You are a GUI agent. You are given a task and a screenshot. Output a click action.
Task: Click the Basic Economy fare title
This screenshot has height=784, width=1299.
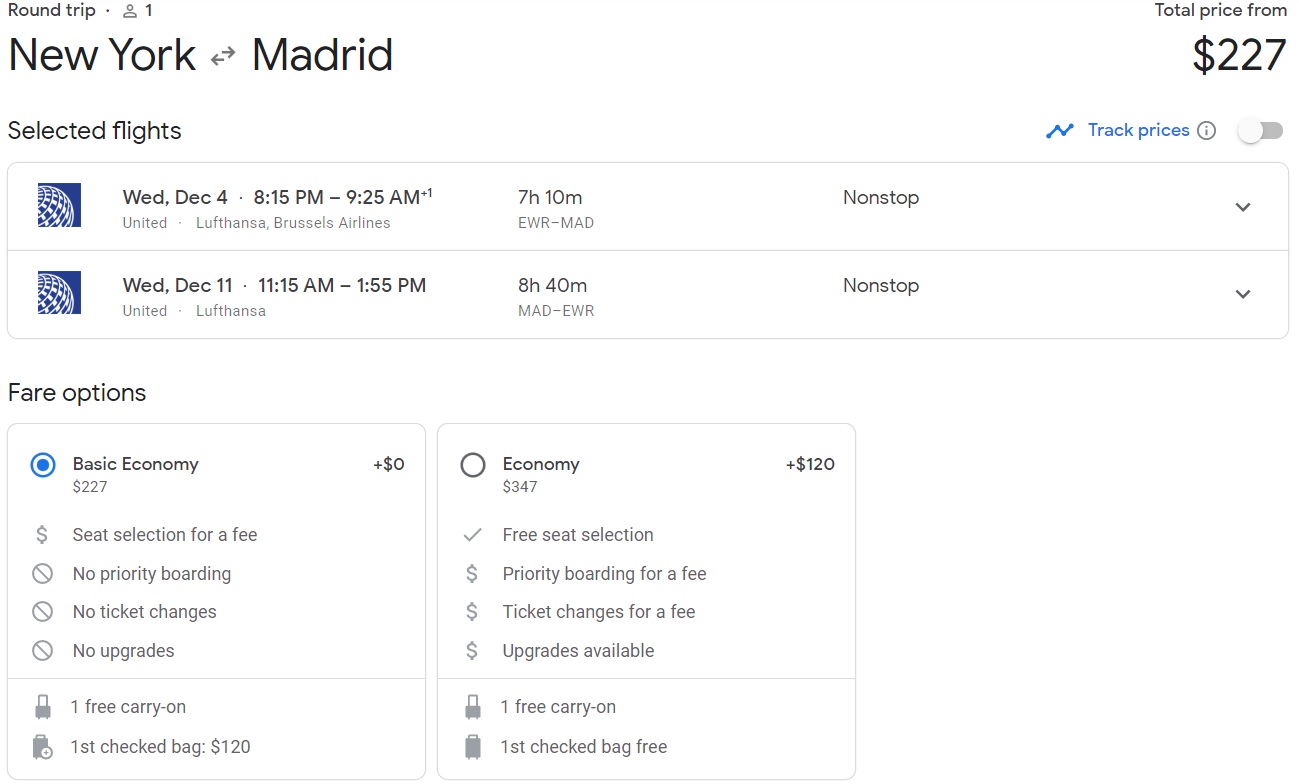pos(136,464)
